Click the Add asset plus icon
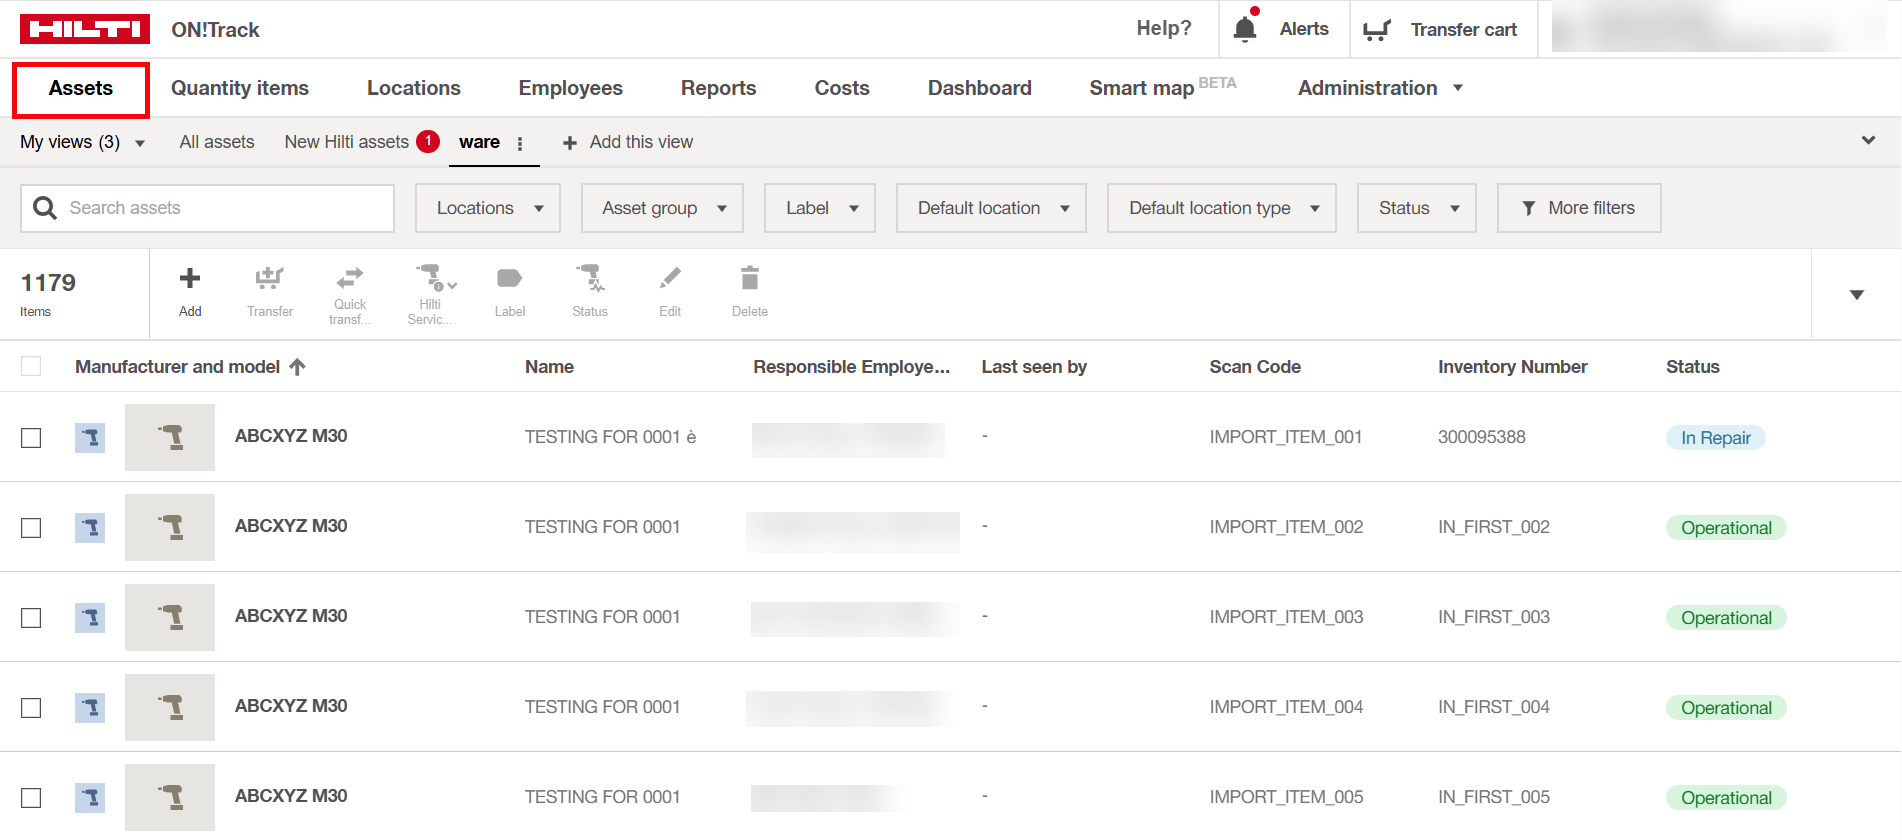Image resolution: width=1902 pixels, height=840 pixels. (x=190, y=278)
